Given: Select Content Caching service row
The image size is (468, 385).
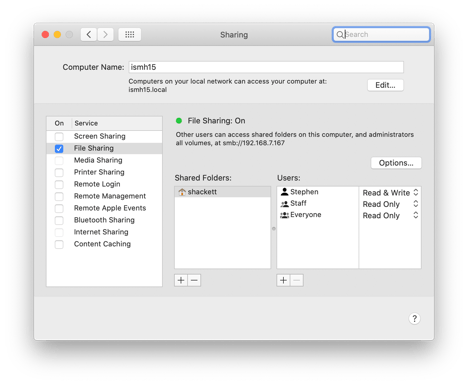Looking at the screenshot, I should 104,244.
